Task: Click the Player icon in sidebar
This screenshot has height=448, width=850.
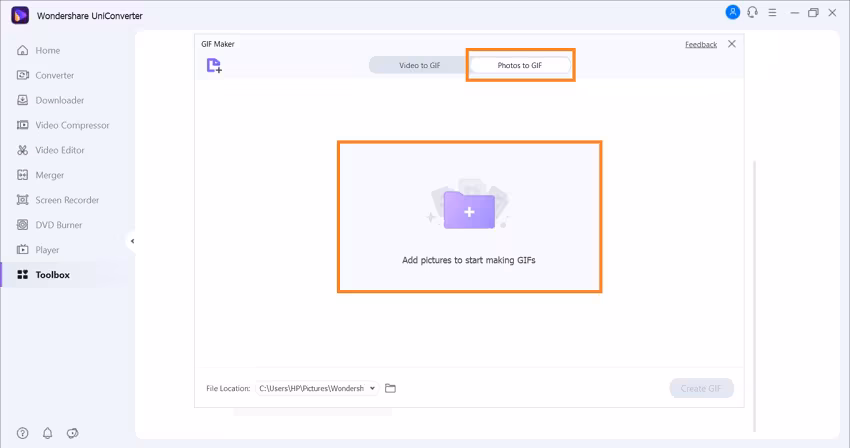Action: click(x=22, y=250)
